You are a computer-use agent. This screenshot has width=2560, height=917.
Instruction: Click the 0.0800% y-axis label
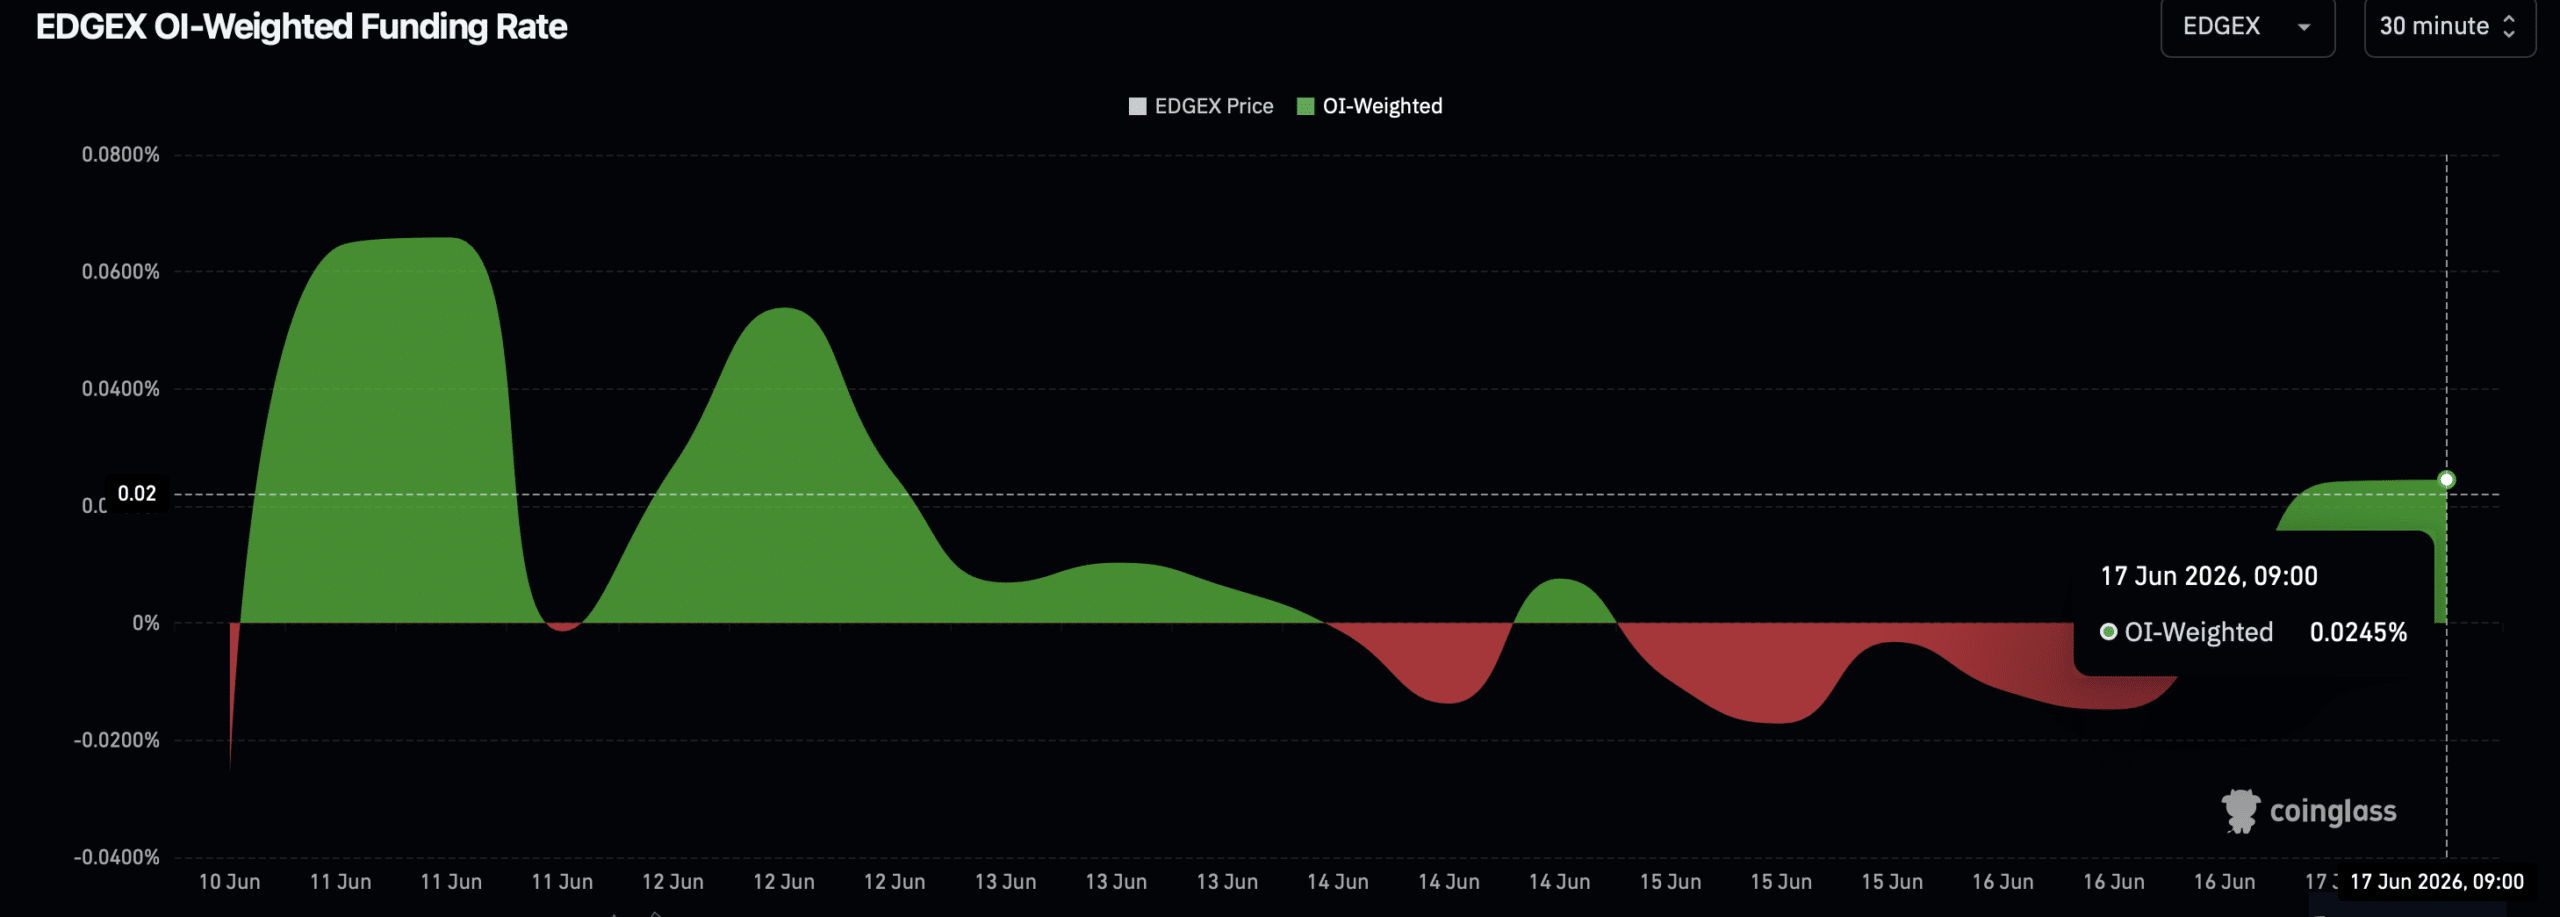tap(121, 155)
